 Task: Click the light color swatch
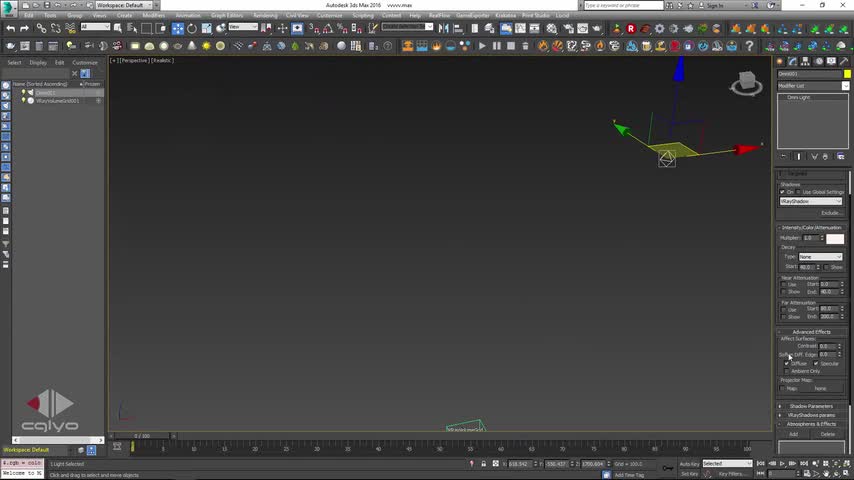pyautogui.click(x=835, y=239)
